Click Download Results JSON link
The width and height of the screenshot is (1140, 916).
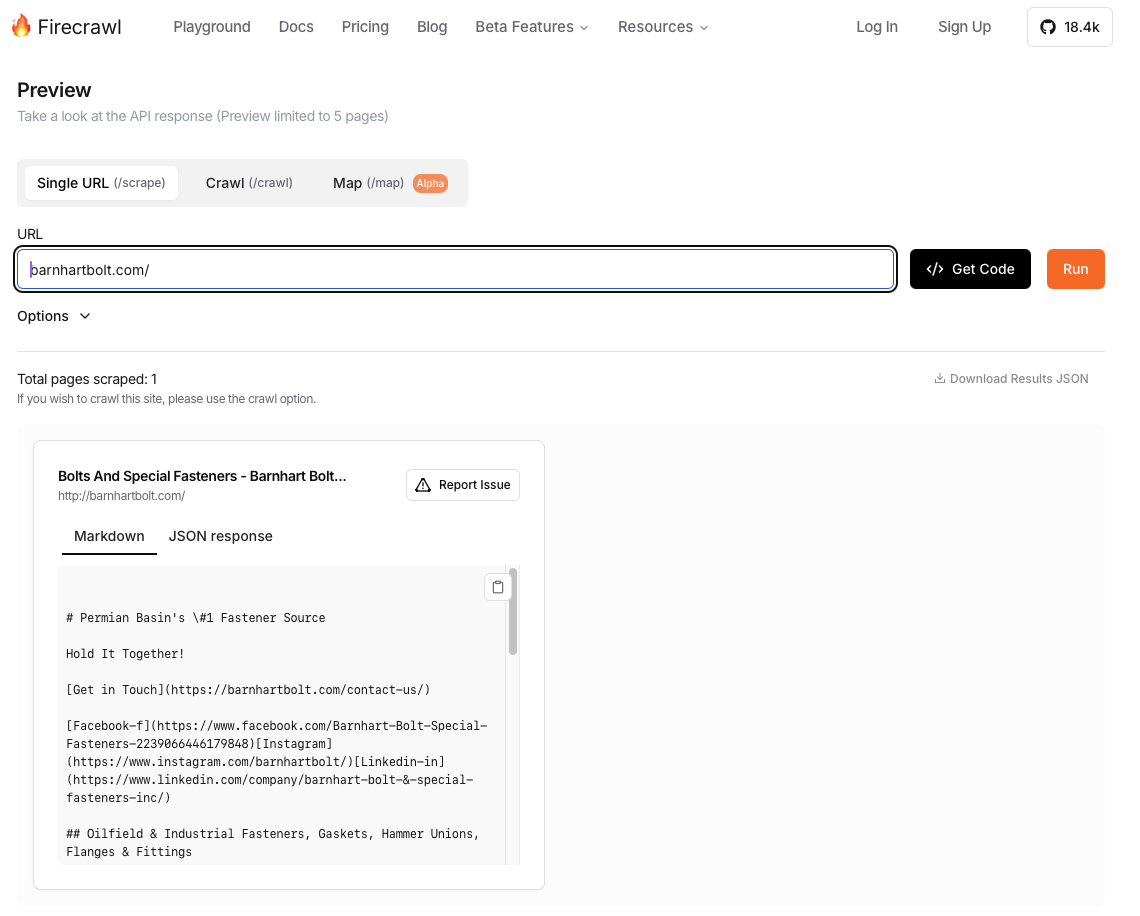pyautogui.click(x=1011, y=379)
